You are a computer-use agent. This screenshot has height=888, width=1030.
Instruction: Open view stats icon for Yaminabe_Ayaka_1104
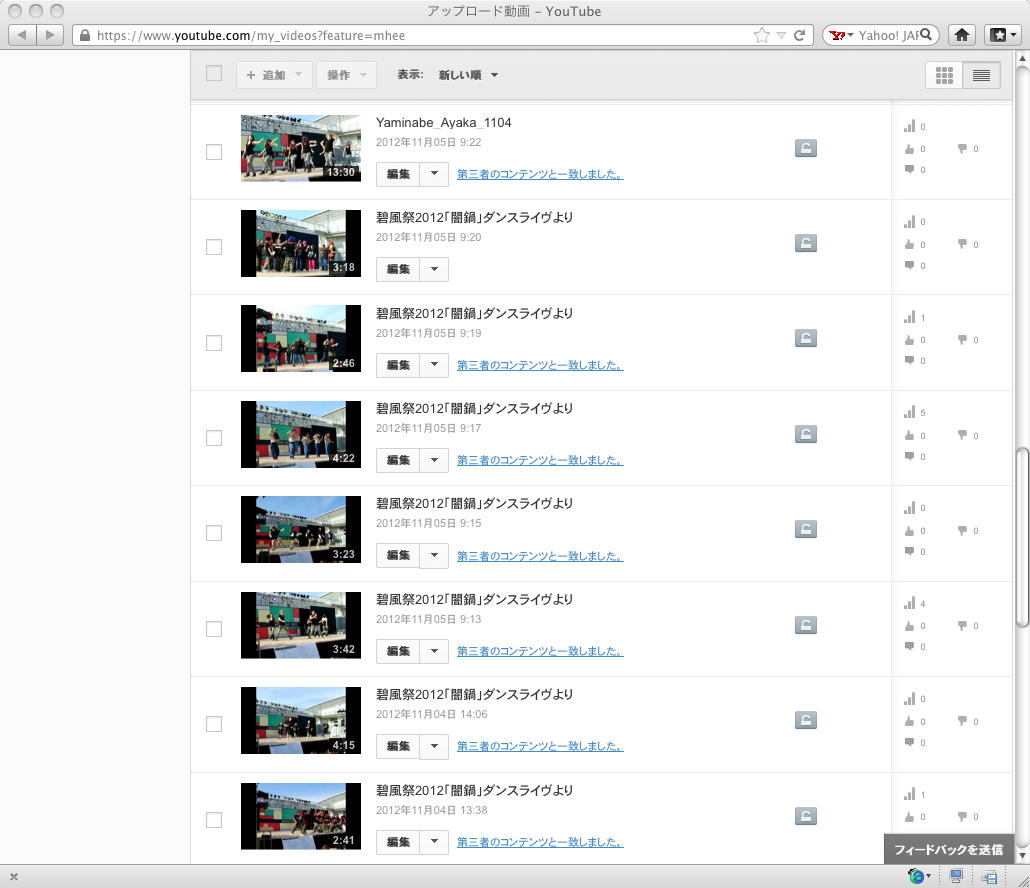[909, 126]
